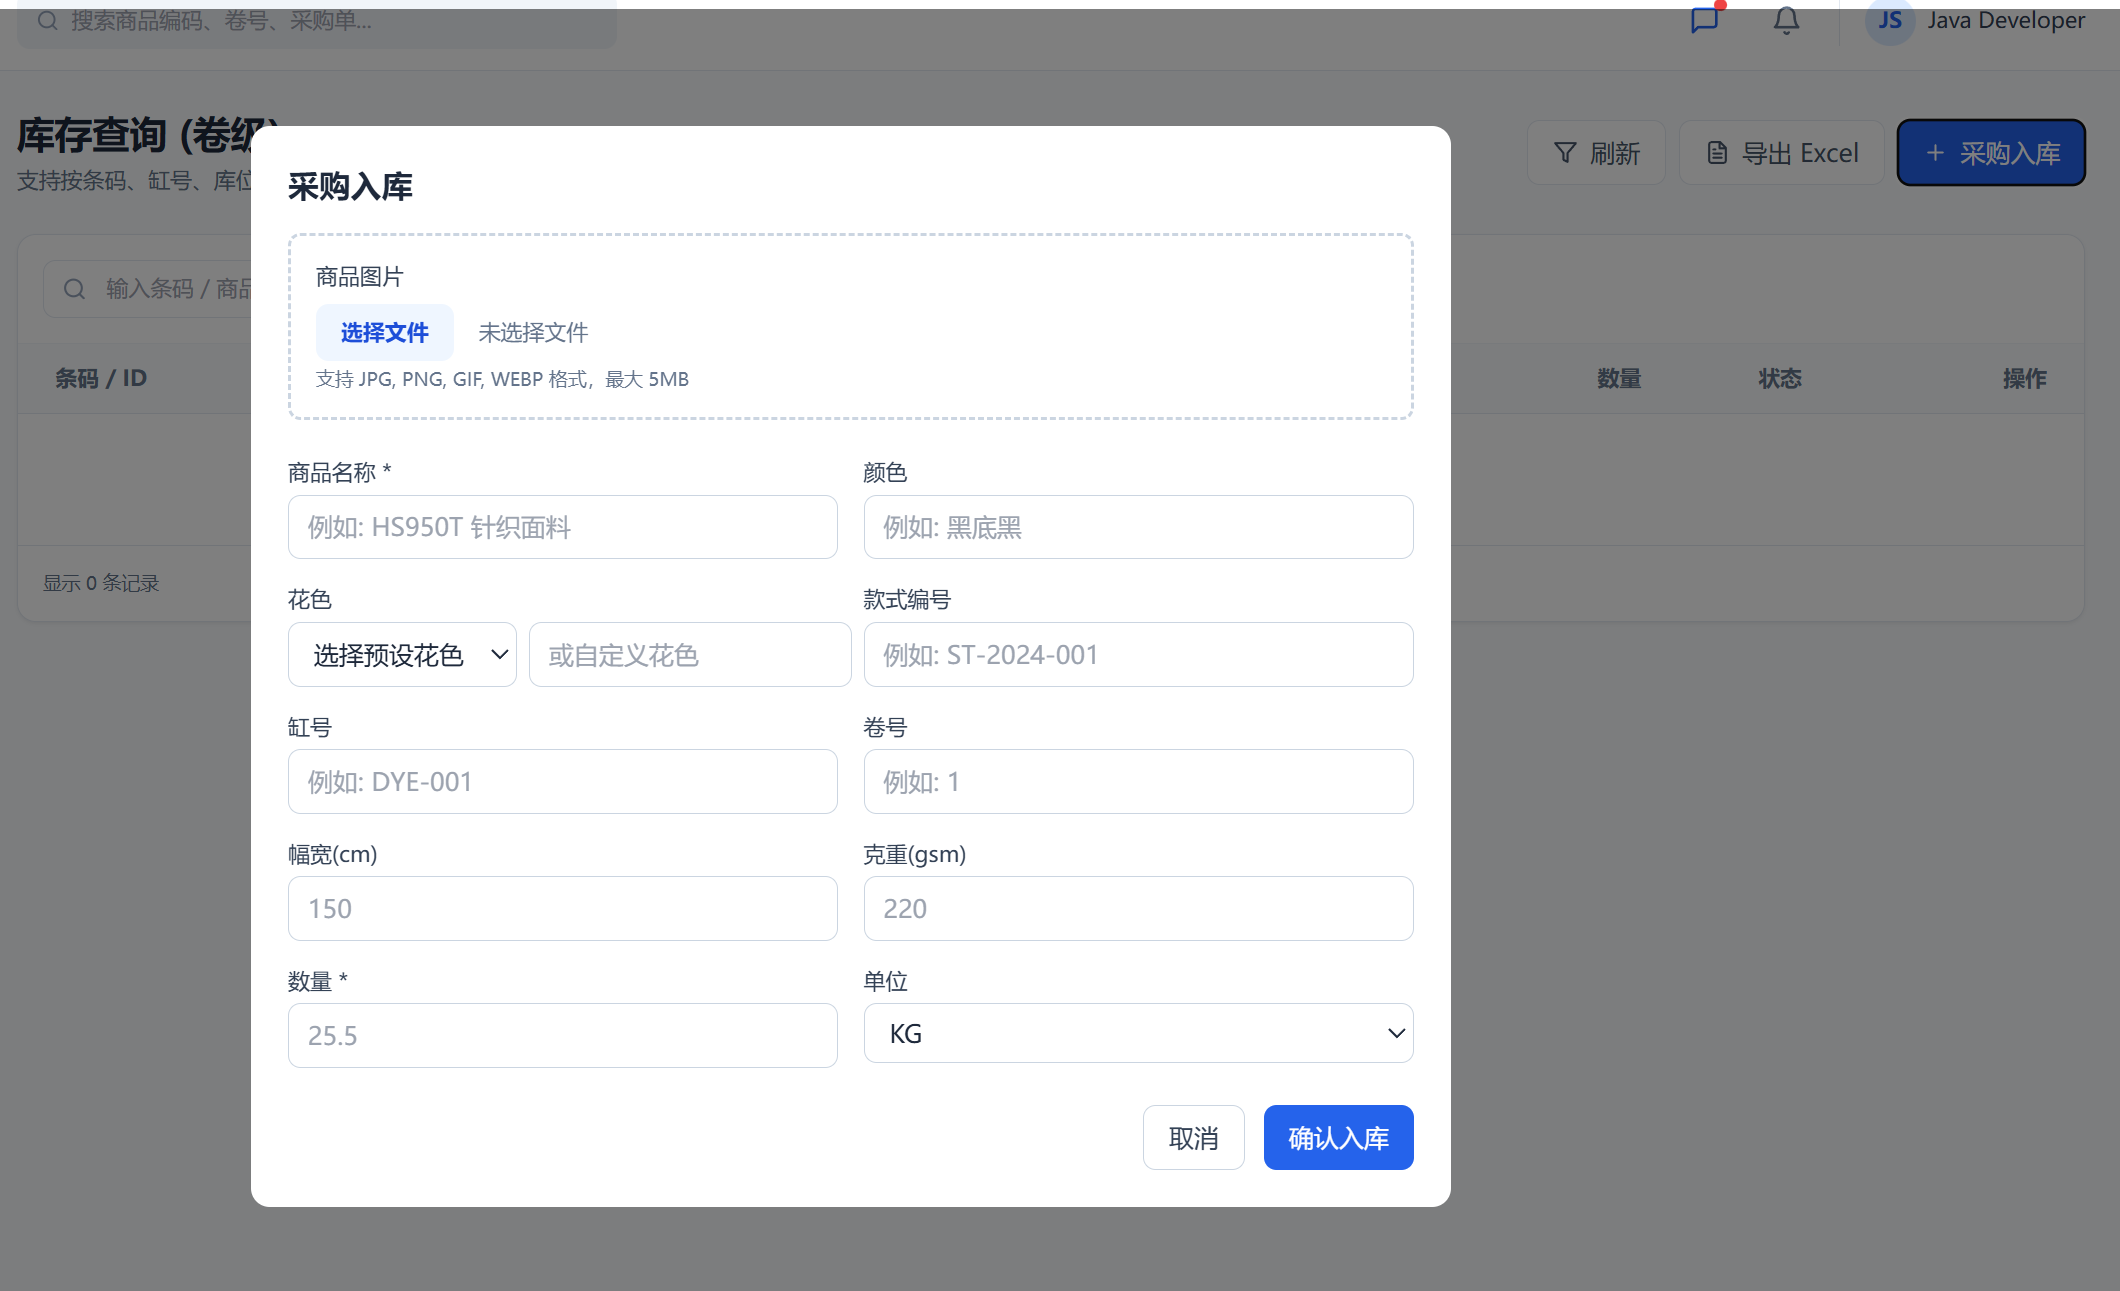This screenshot has width=2120, height=1291.
Task: Click the 或自定义花色 custom pattern field
Action: (689, 654)
